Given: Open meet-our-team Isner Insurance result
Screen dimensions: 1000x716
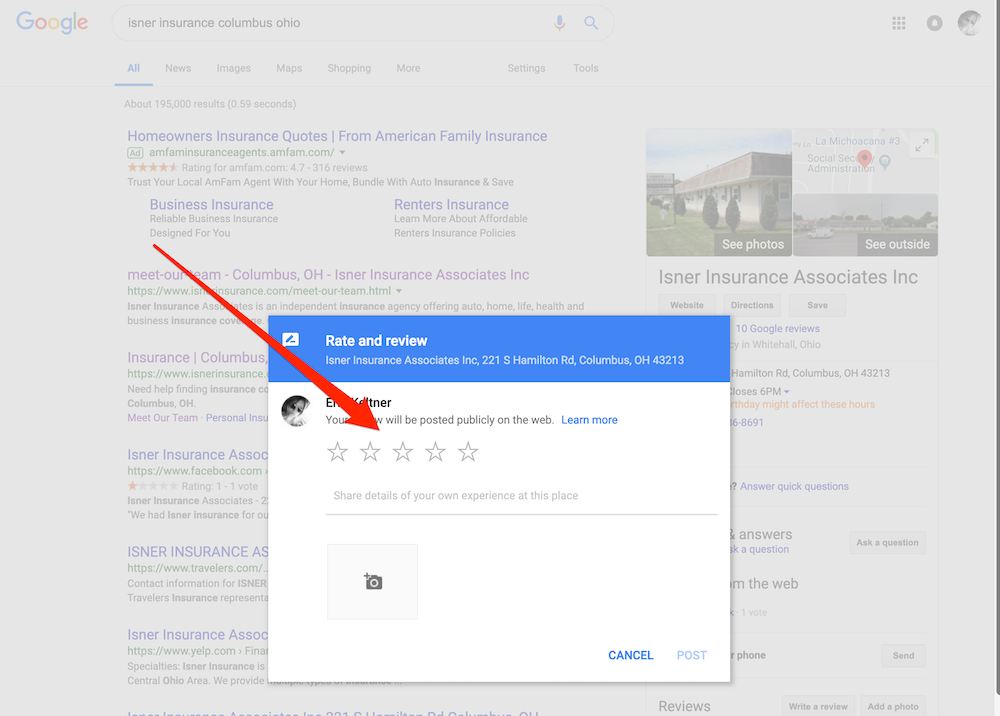Looking at the screenshot, I should (x=328, y=275).
